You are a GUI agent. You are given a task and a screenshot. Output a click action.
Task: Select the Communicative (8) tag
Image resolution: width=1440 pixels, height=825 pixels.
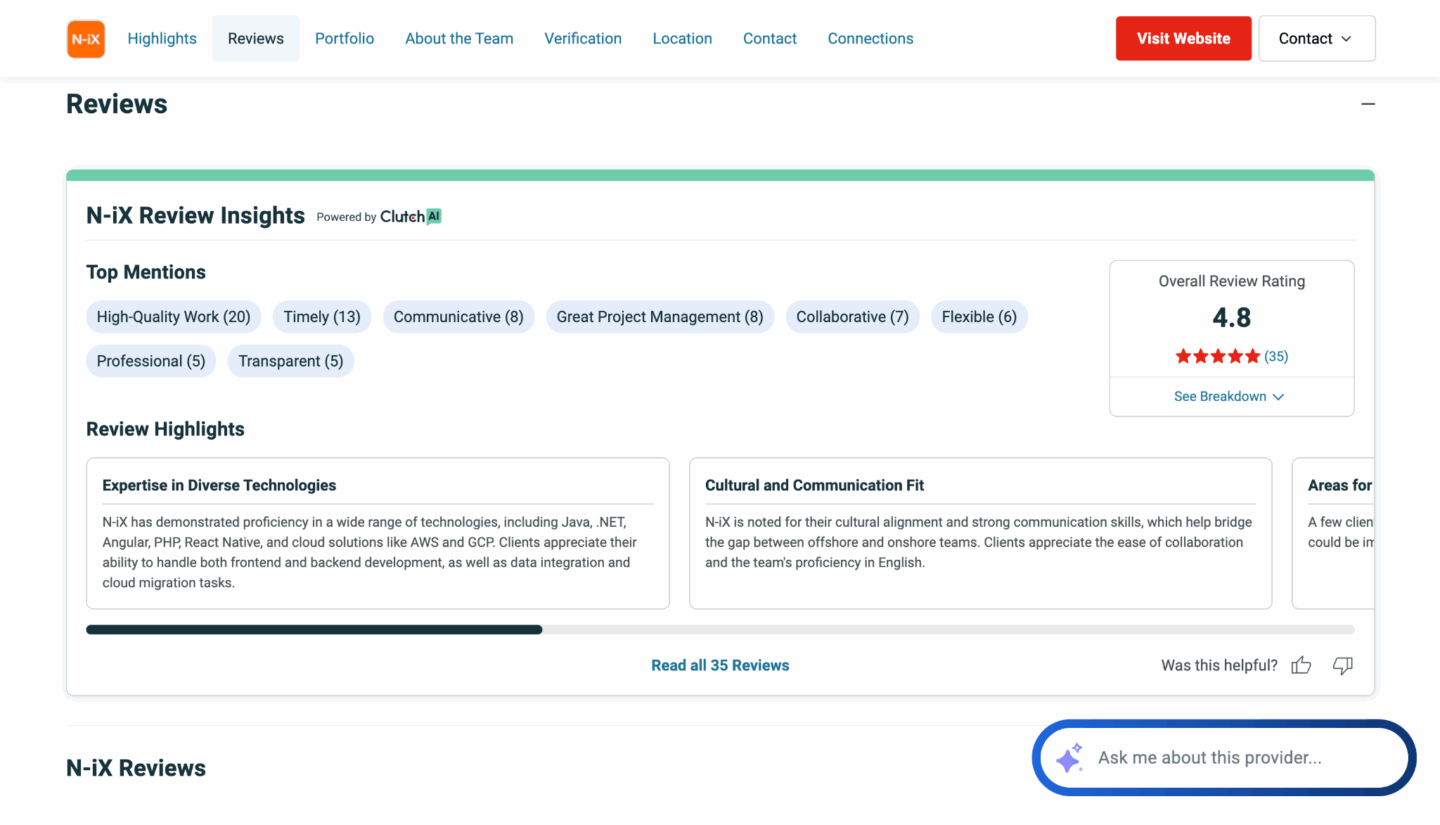tap(458, 317)
